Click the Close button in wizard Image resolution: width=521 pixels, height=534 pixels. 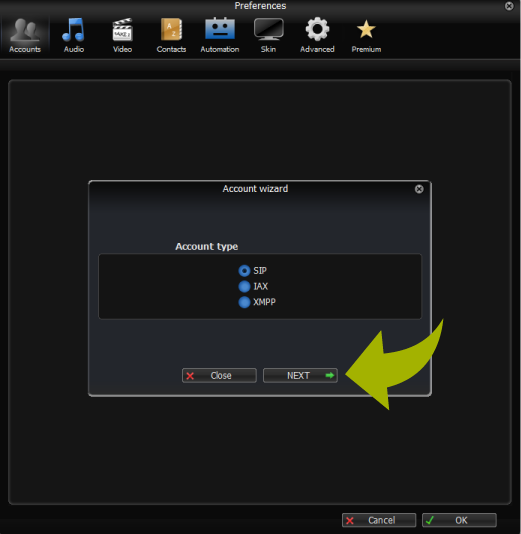pyautogui.click(x=219, y=376)
